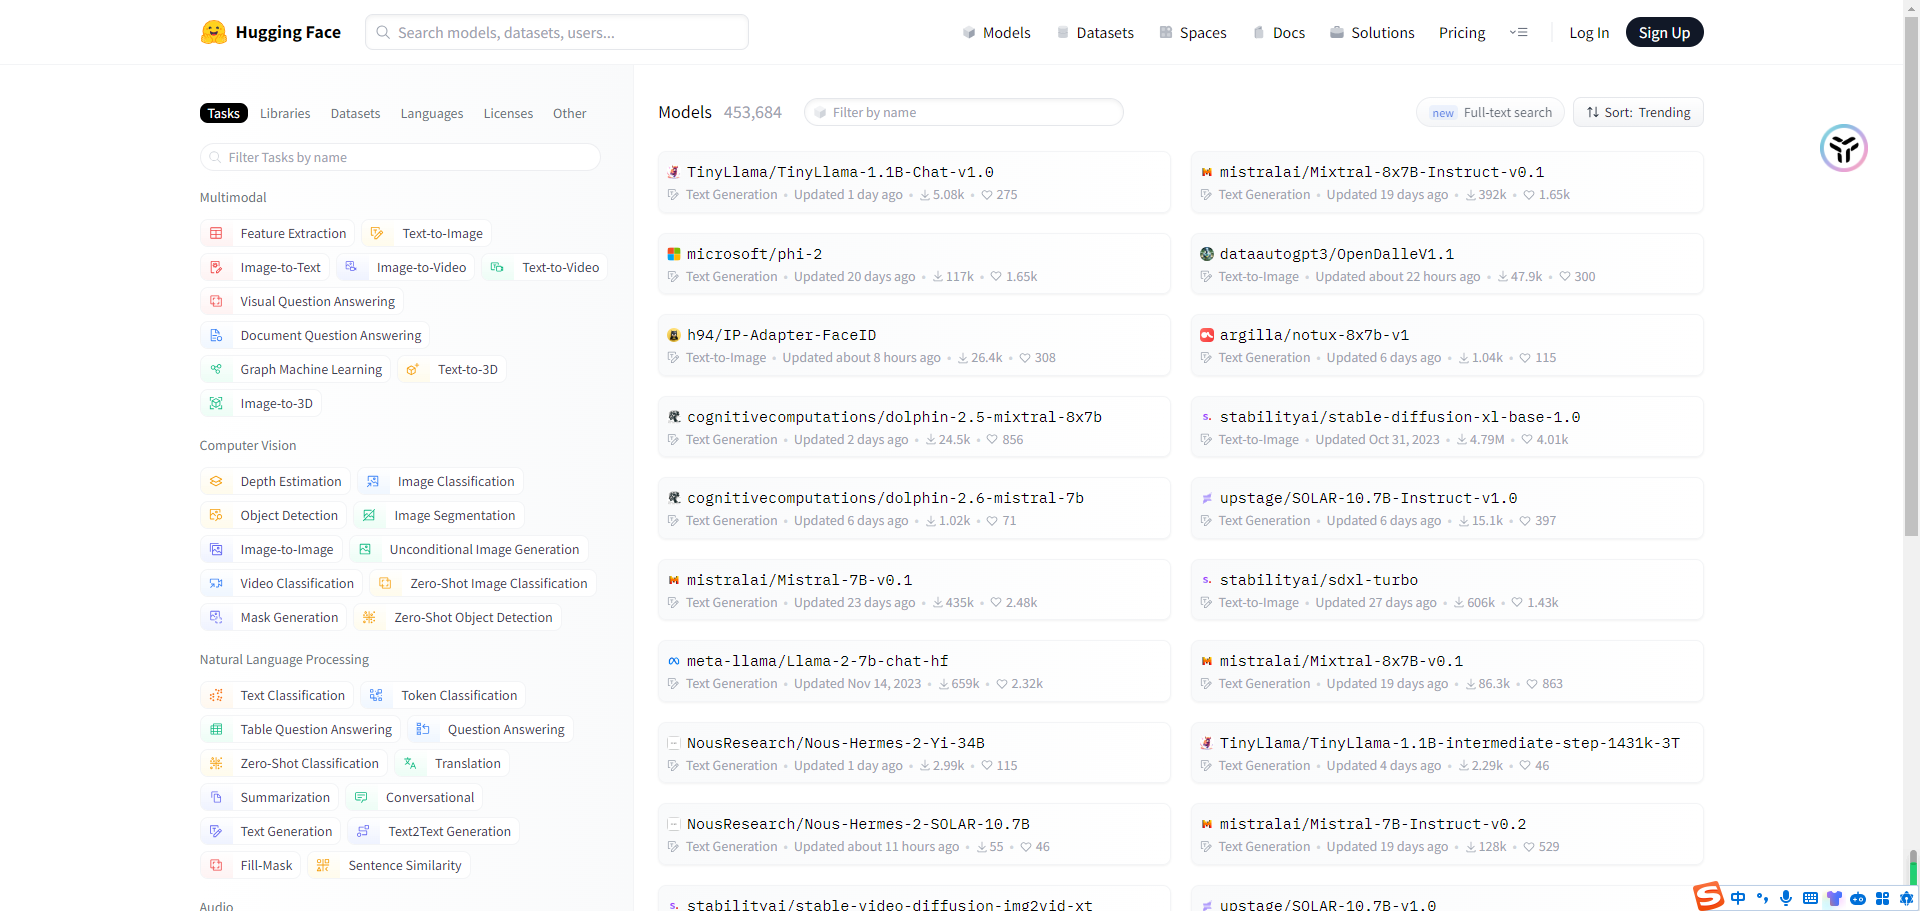Open mistralai/Mixtral-8x7B-Instruct-v0.1 model
Screen dimensions: 1920x911
click(1447, 182)
